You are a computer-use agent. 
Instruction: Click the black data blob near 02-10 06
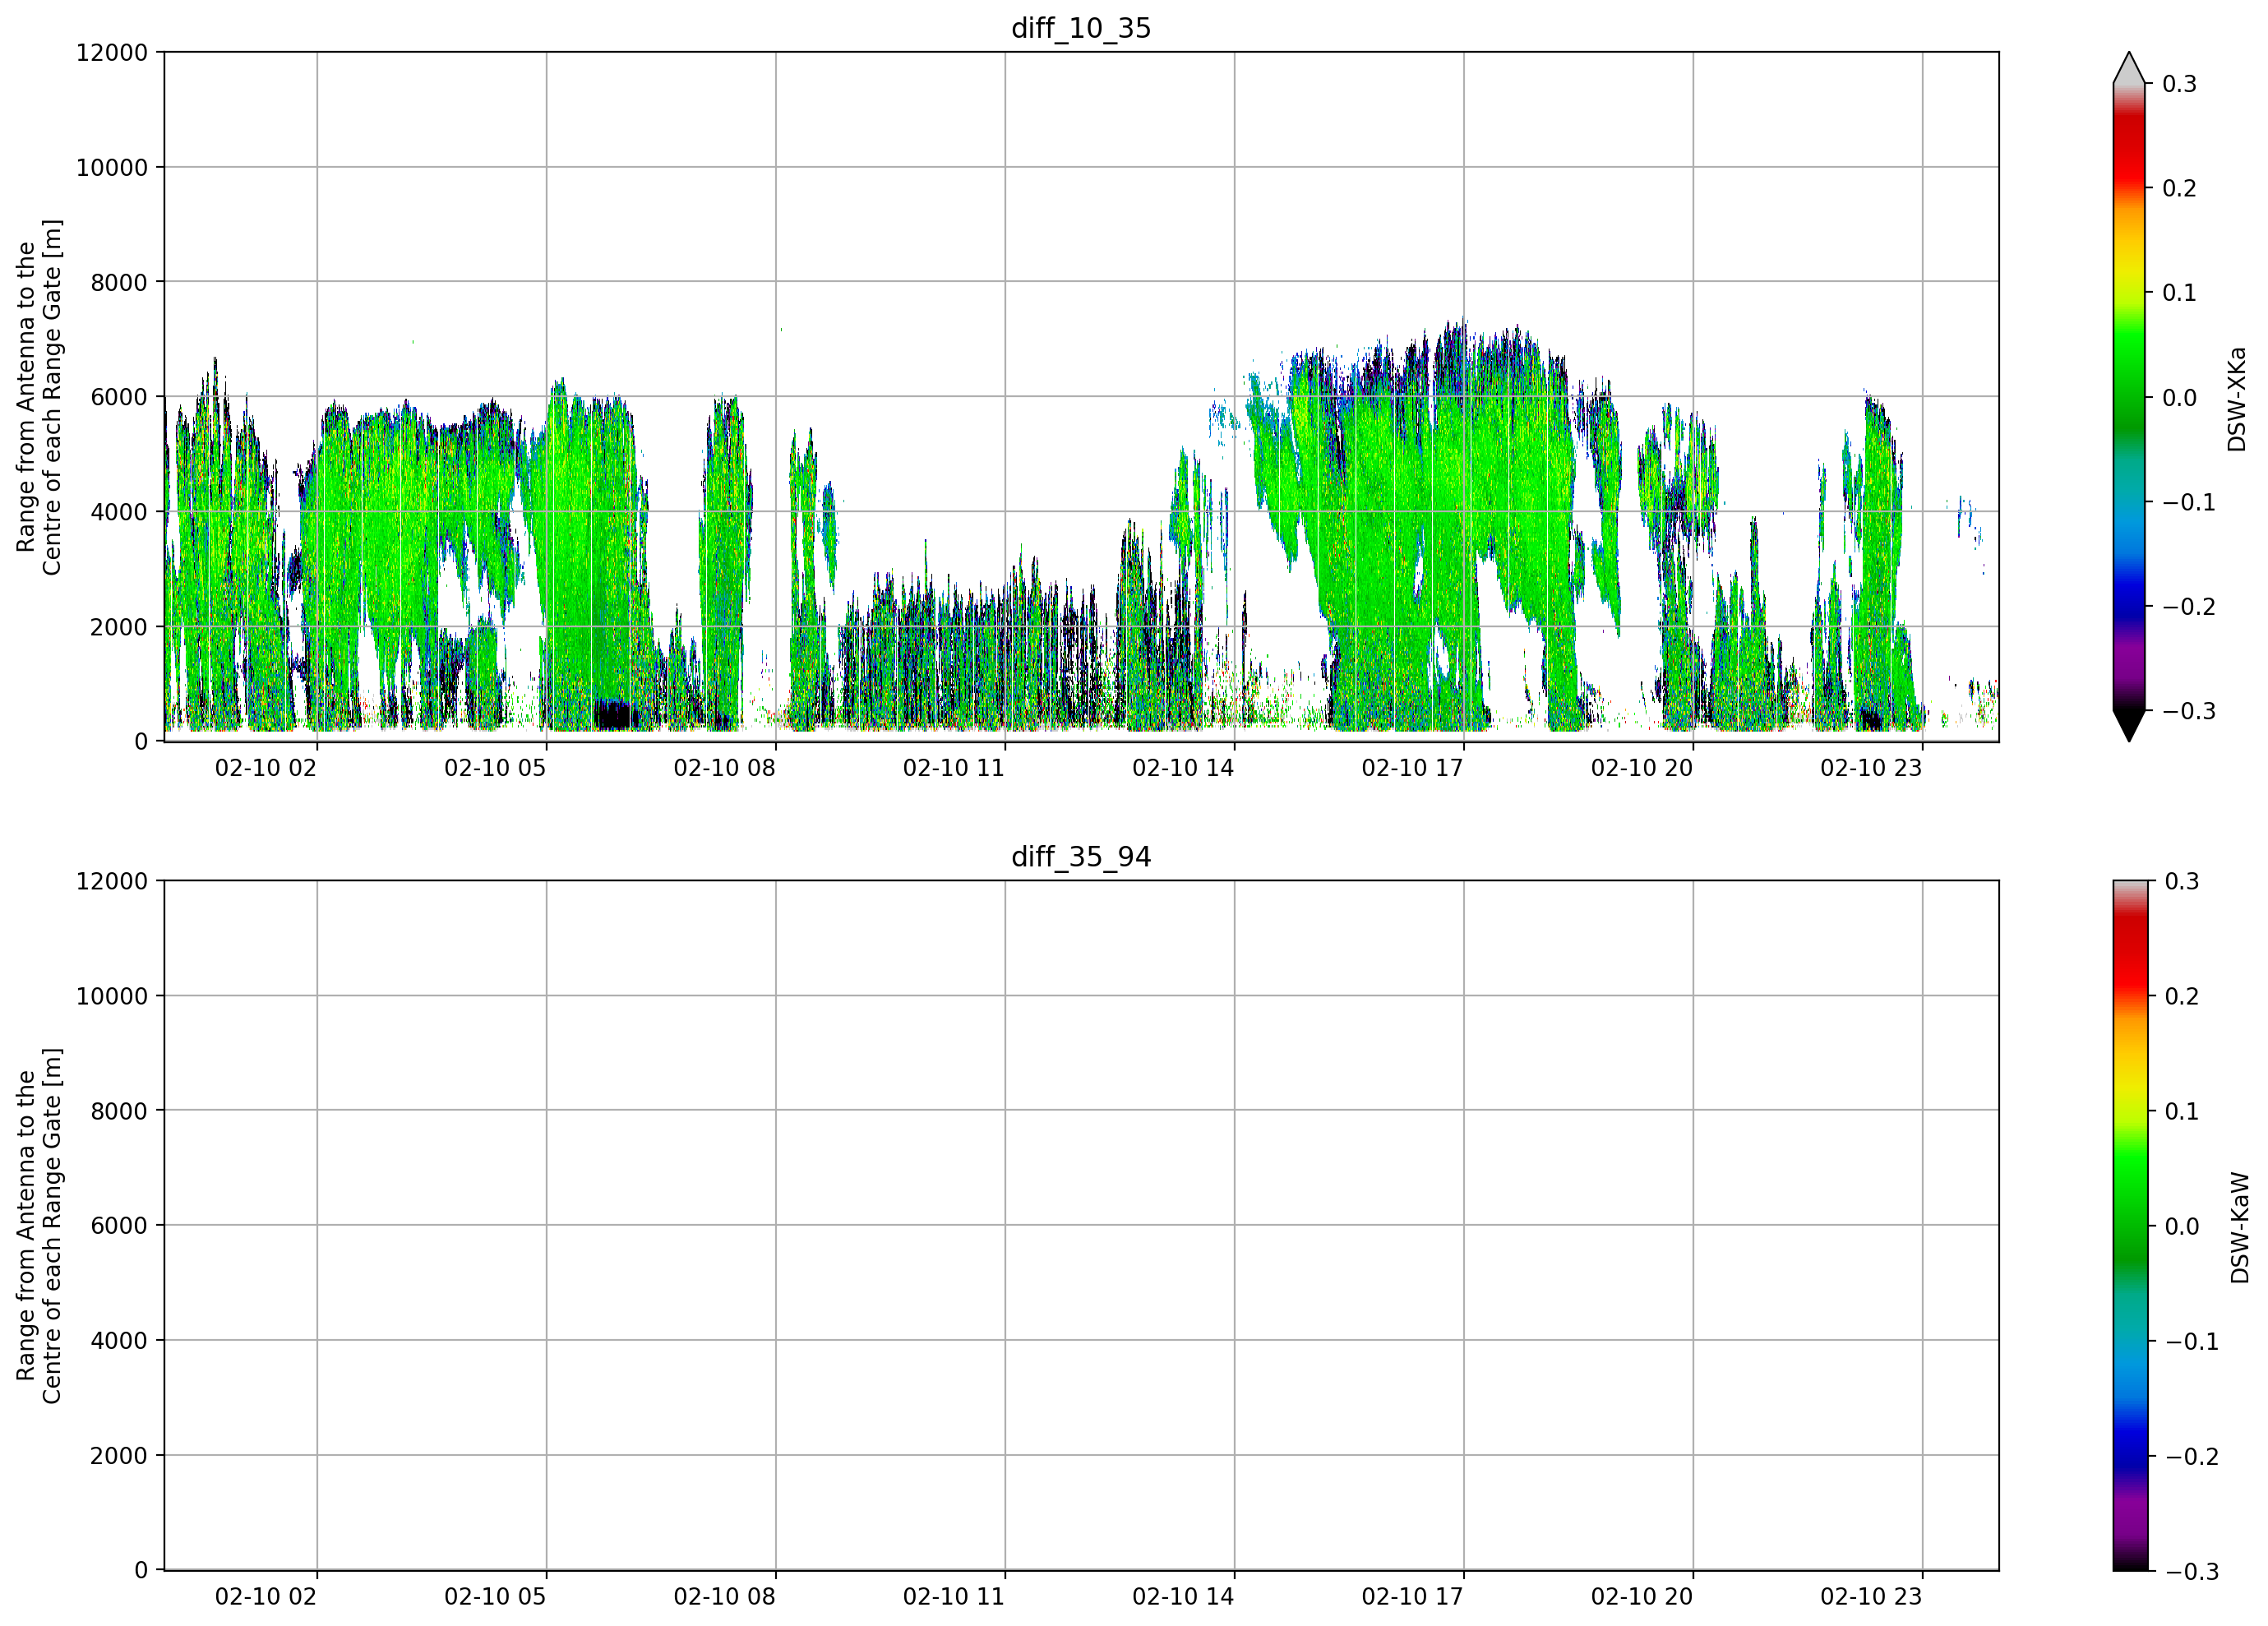click(x=613, y=714)
